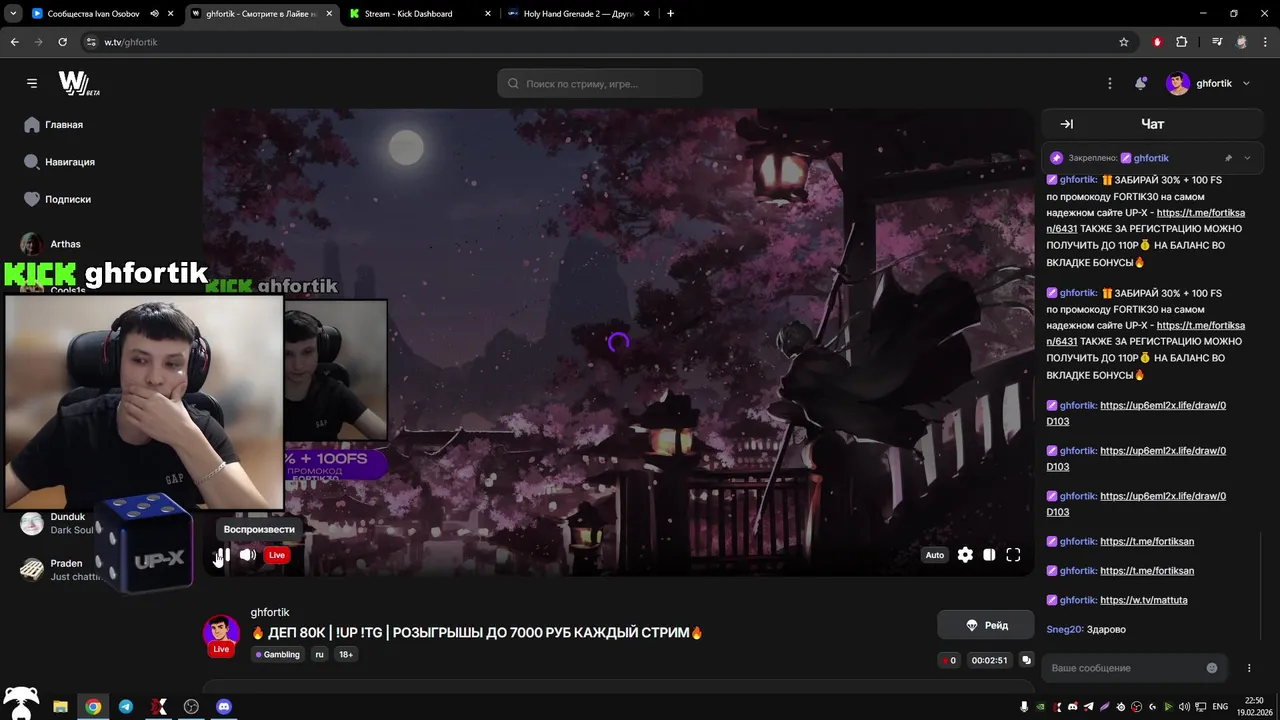1280x720 pixels.
Task: Open Навигация in sidebar
Action: coord(59,162)
